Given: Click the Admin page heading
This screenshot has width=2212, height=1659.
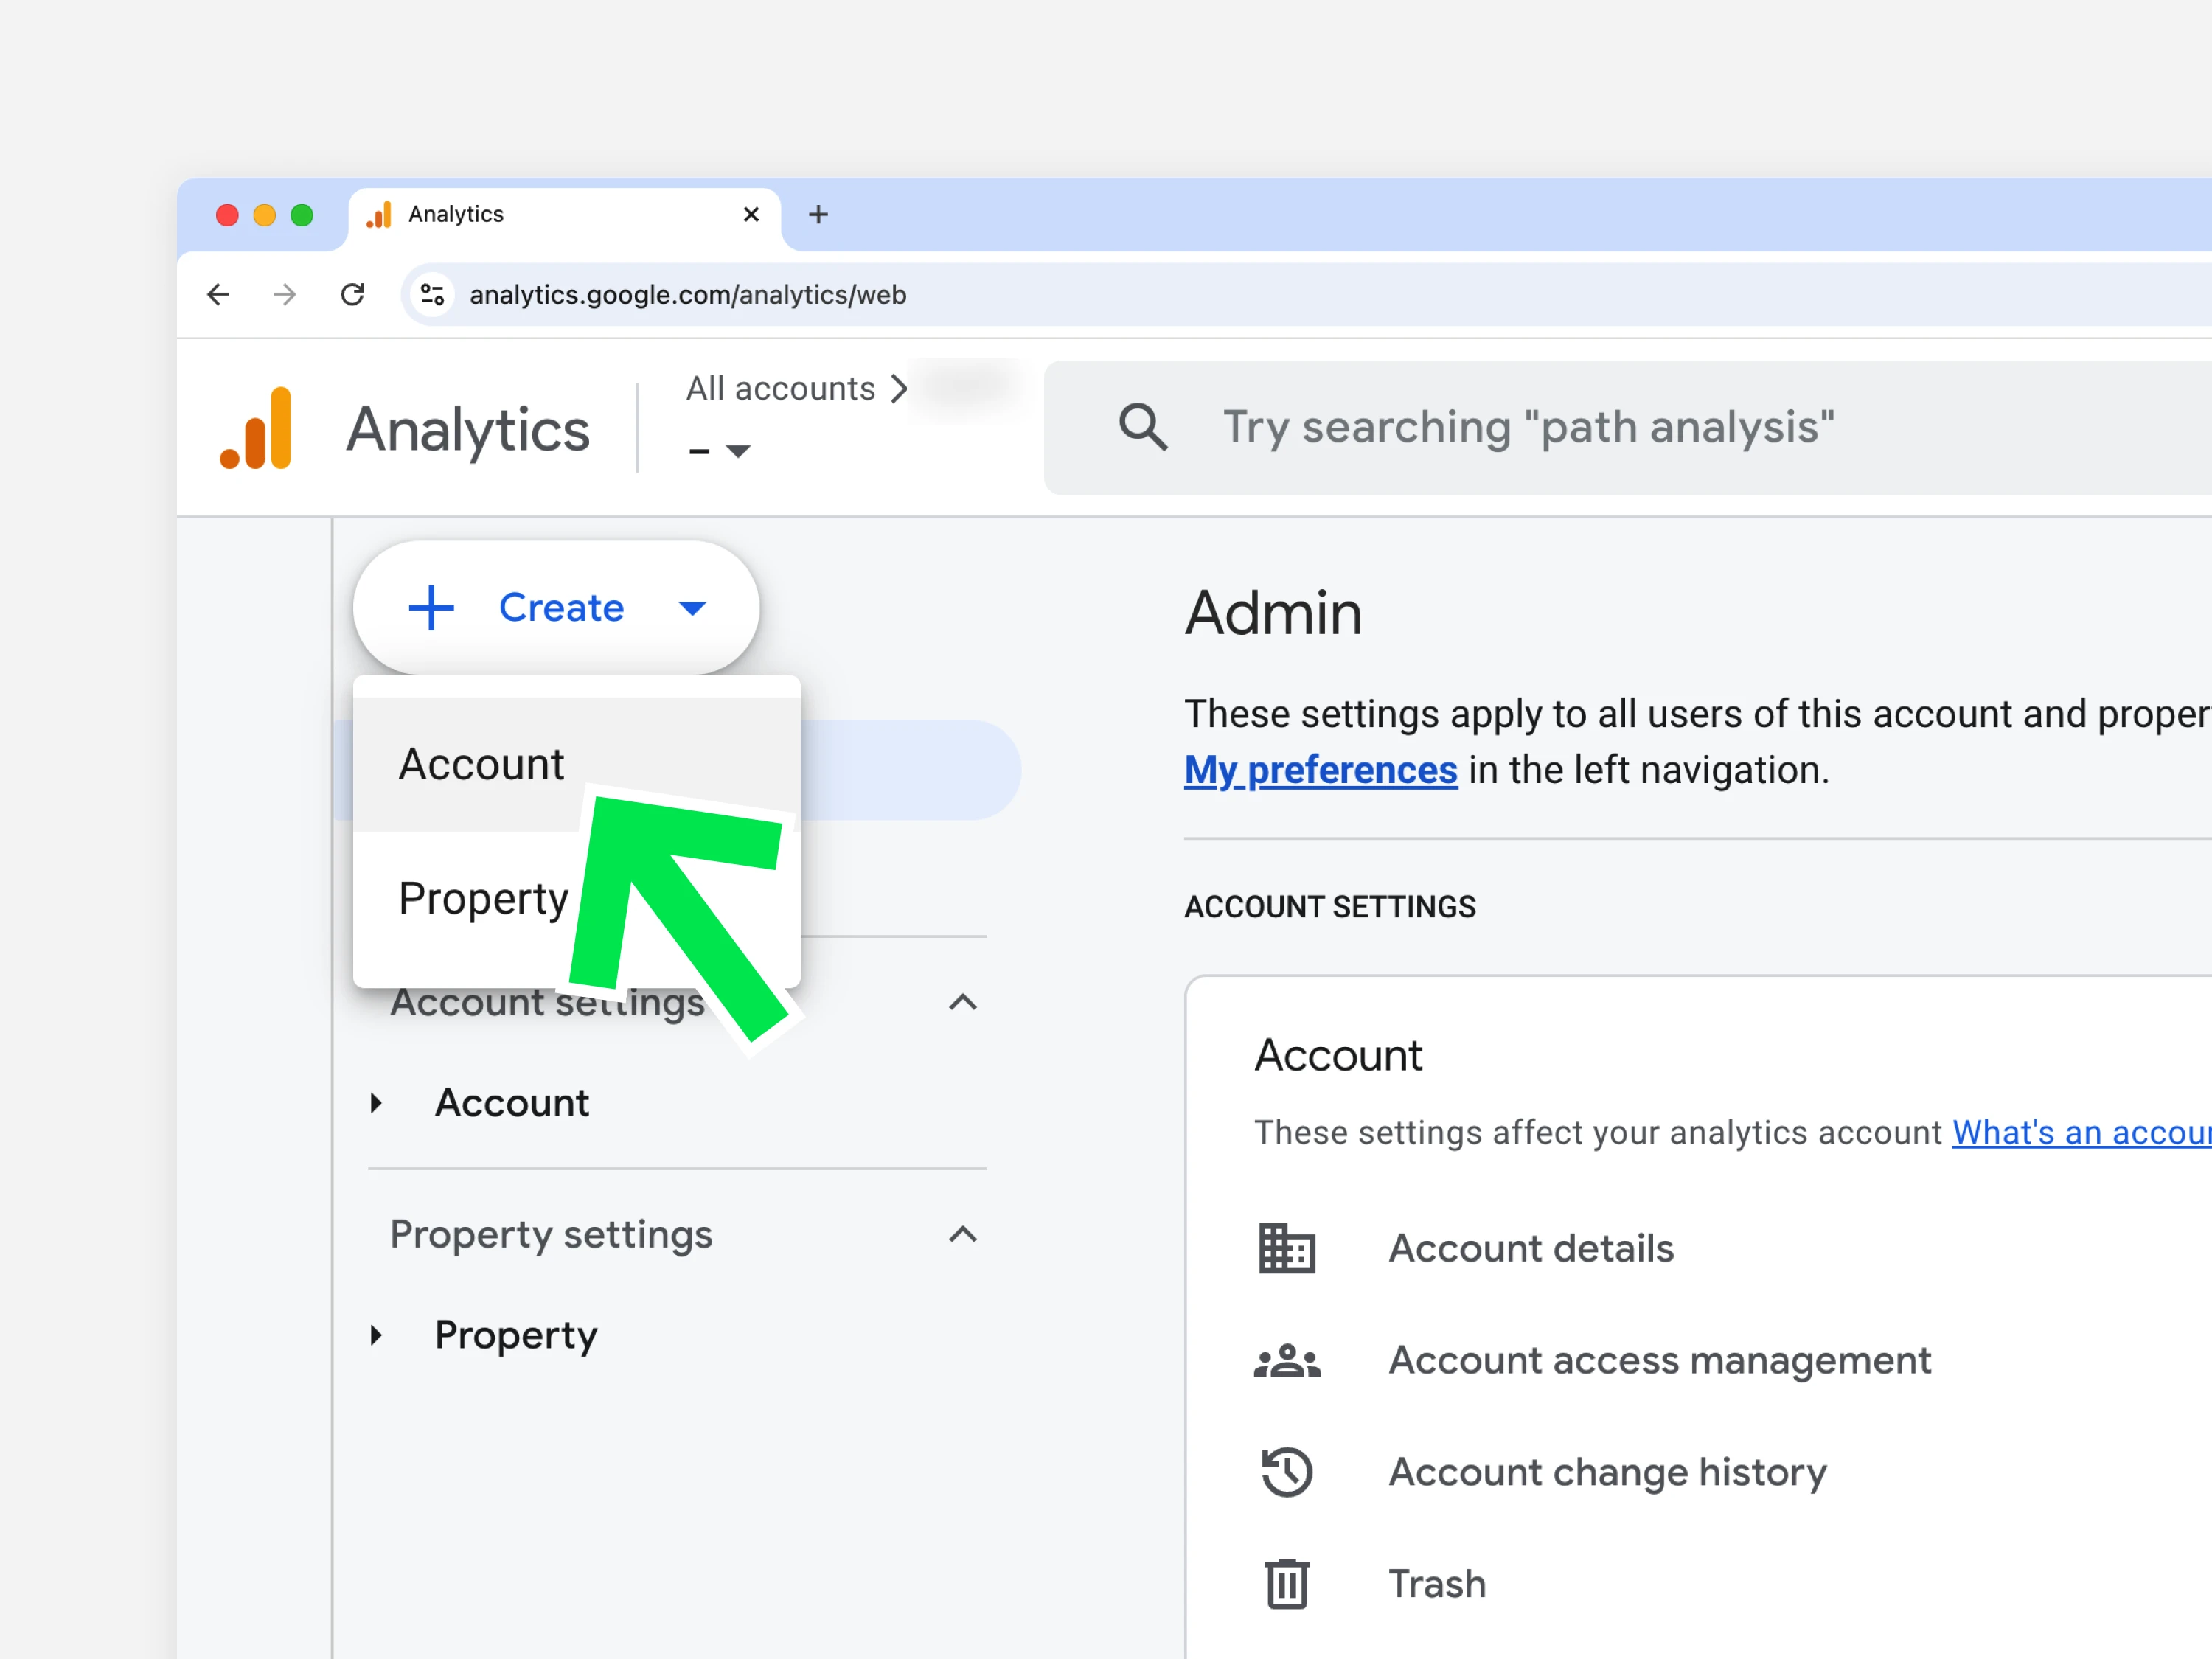Looking at the screenshot, I should (1273, 613).
